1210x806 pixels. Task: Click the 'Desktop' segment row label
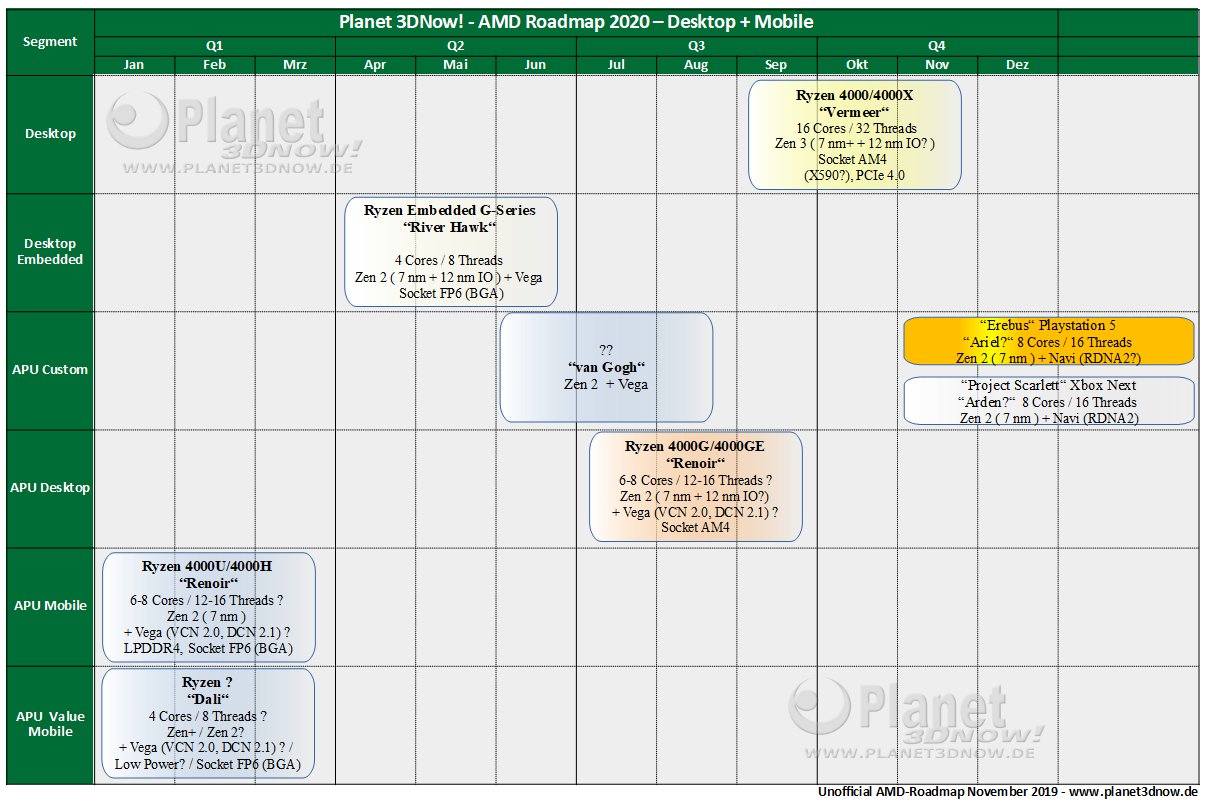[x=50, y=134]
